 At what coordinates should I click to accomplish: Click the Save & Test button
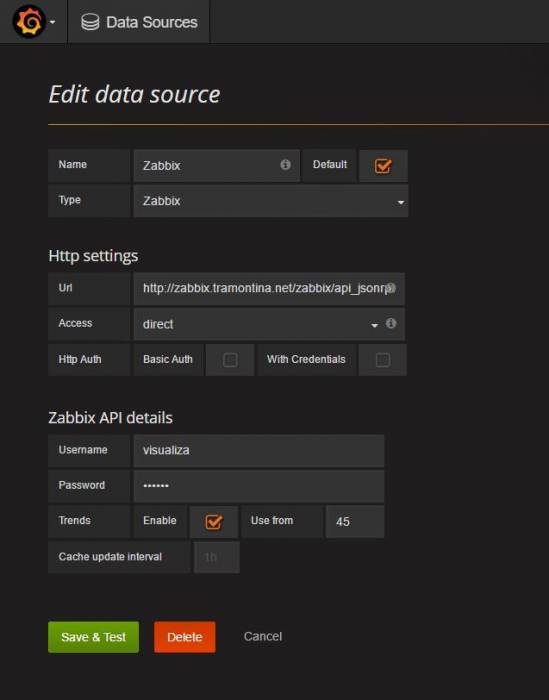click(x=93, y=637)
